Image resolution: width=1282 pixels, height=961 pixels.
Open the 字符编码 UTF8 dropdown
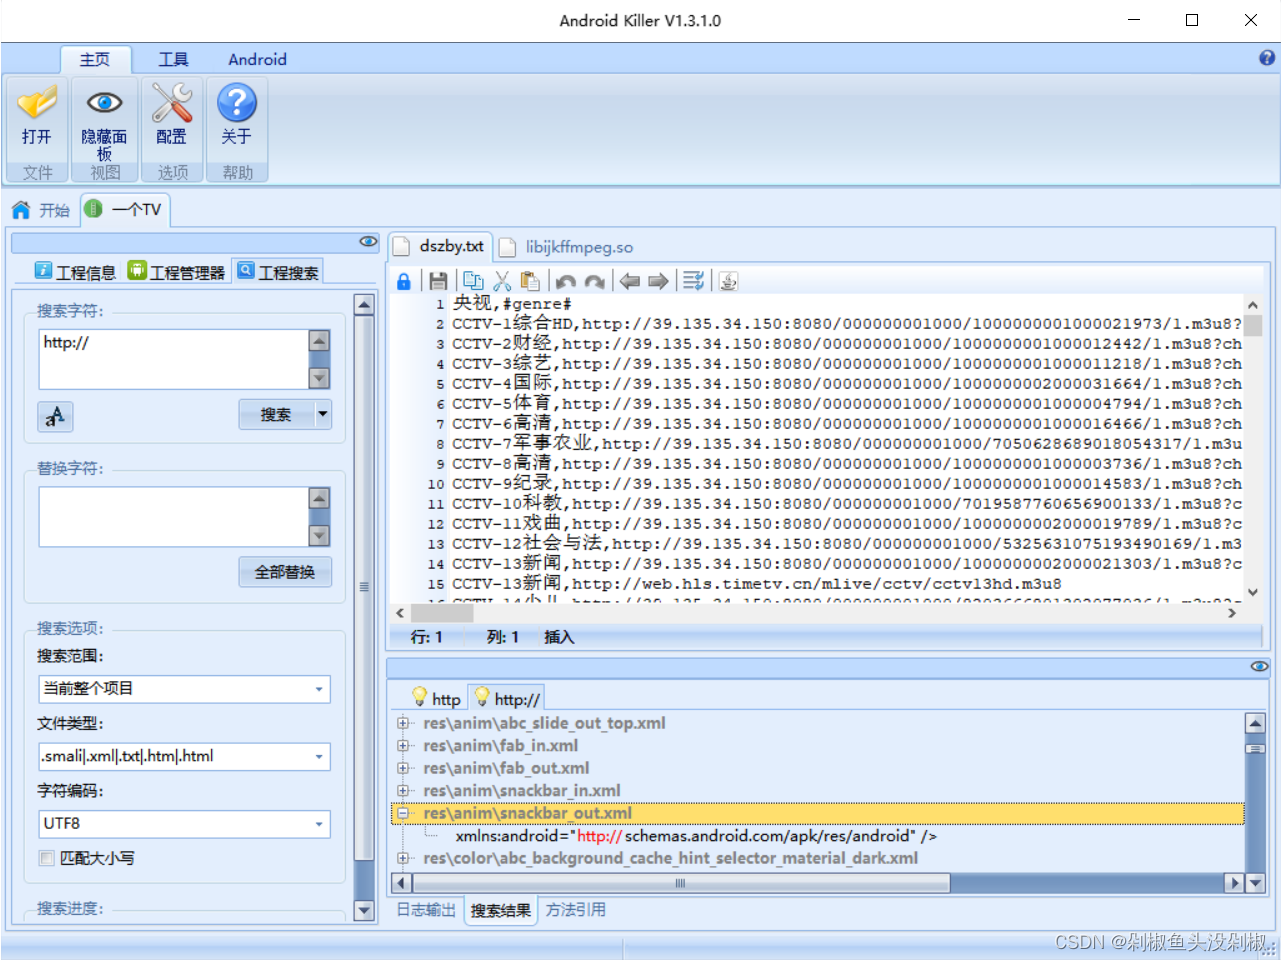[320, 824]
